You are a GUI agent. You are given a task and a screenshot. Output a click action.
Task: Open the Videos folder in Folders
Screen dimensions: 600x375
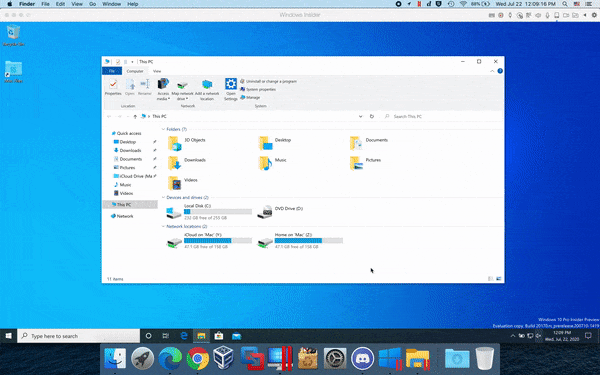coord(183,183)
